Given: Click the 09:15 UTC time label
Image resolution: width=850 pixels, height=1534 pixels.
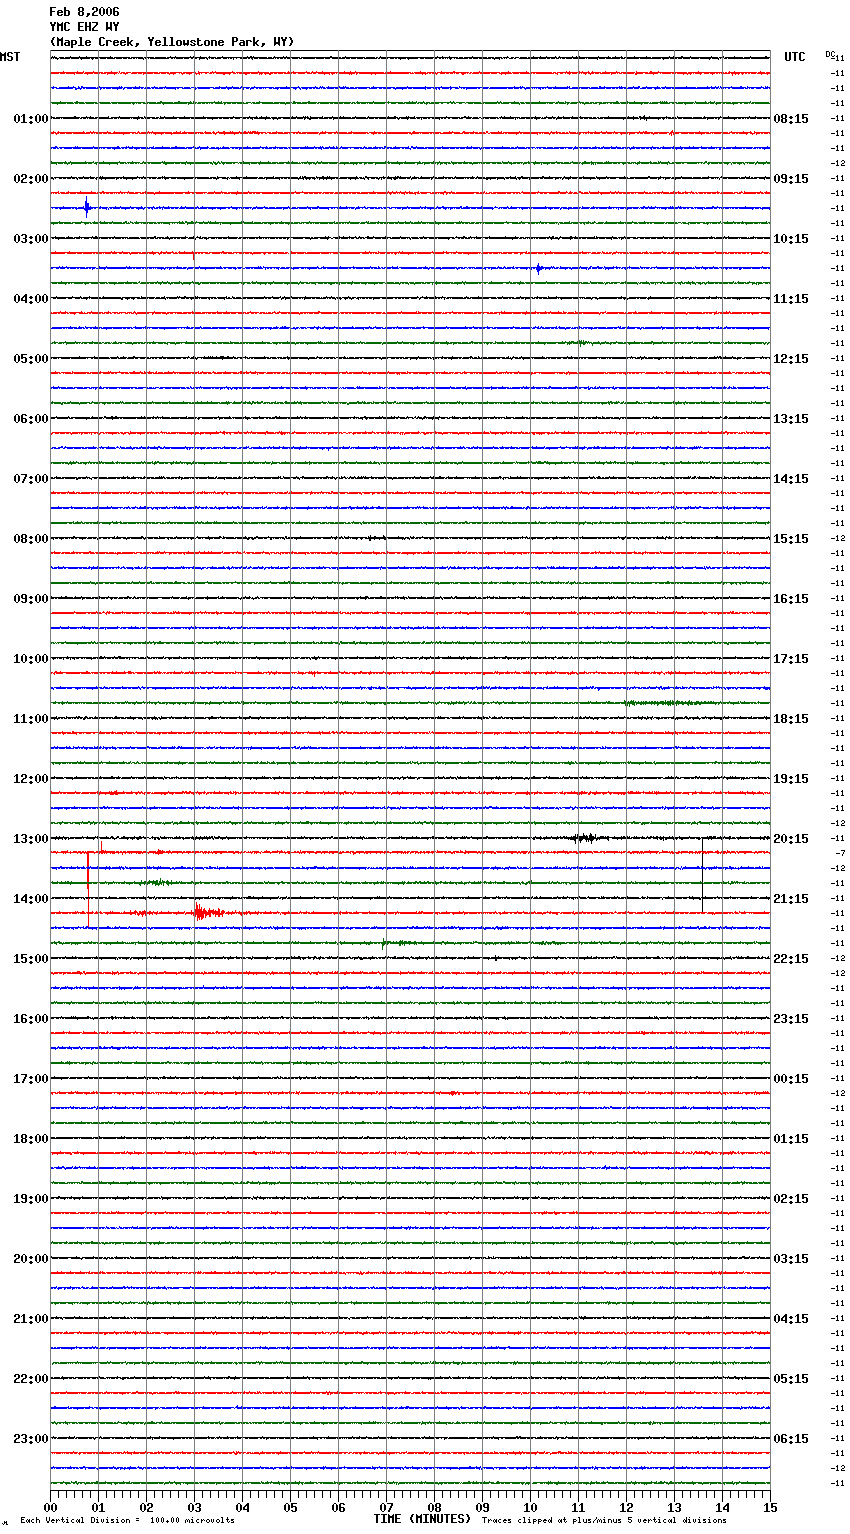Looking at the screenshot, I should [791, 179].
